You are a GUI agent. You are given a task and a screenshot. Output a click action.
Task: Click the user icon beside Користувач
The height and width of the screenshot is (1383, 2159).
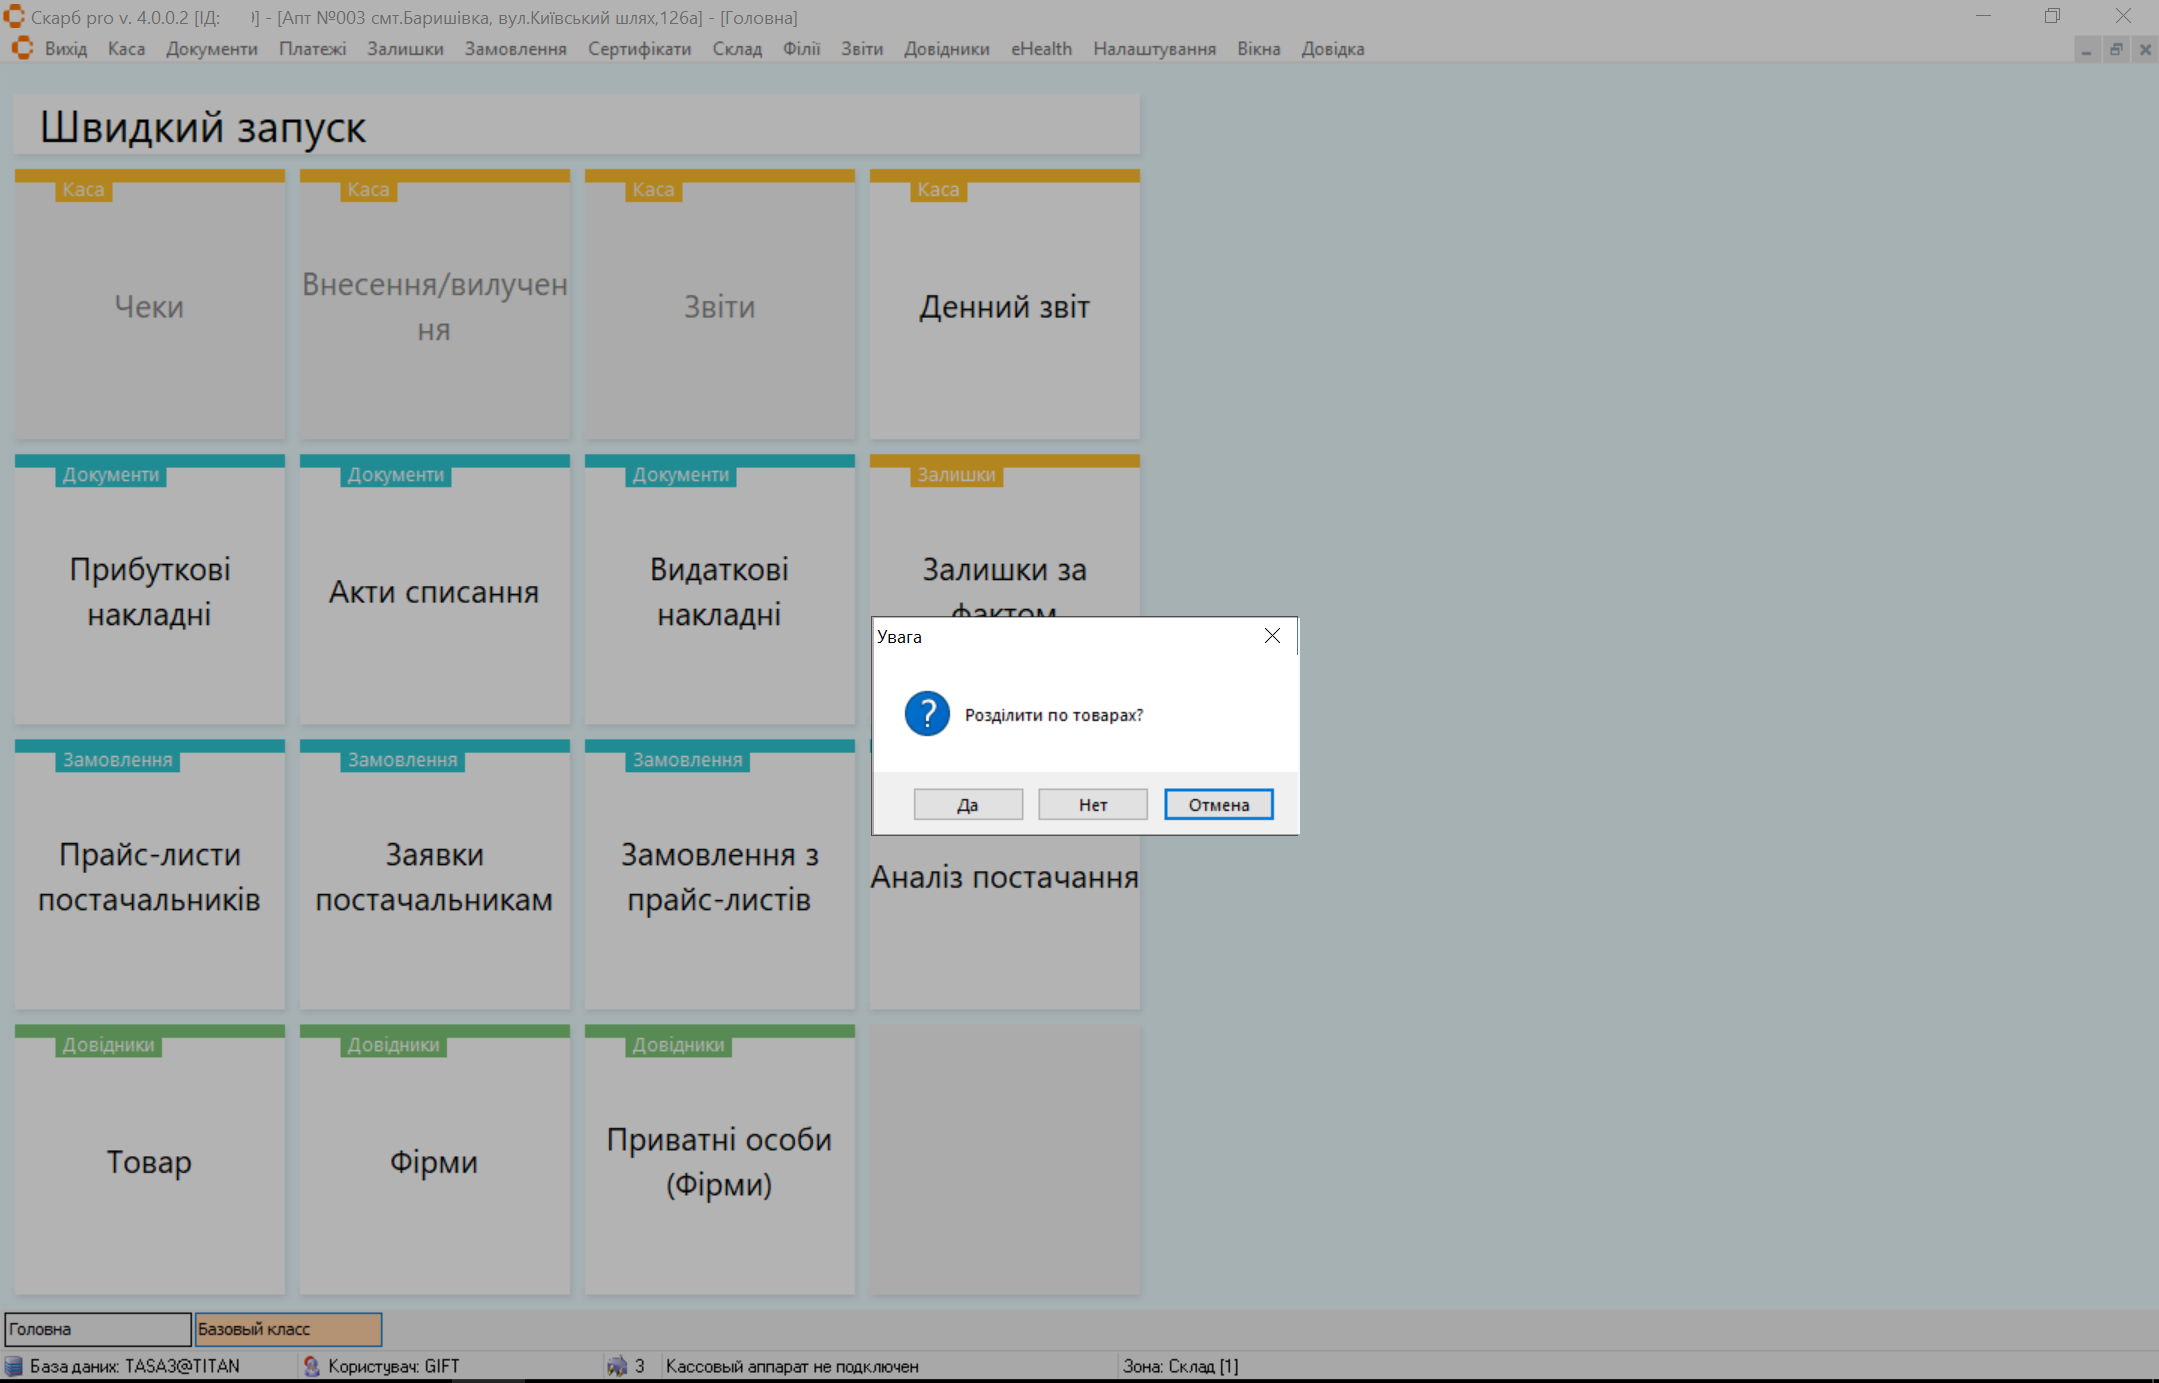coord(312,1366)
